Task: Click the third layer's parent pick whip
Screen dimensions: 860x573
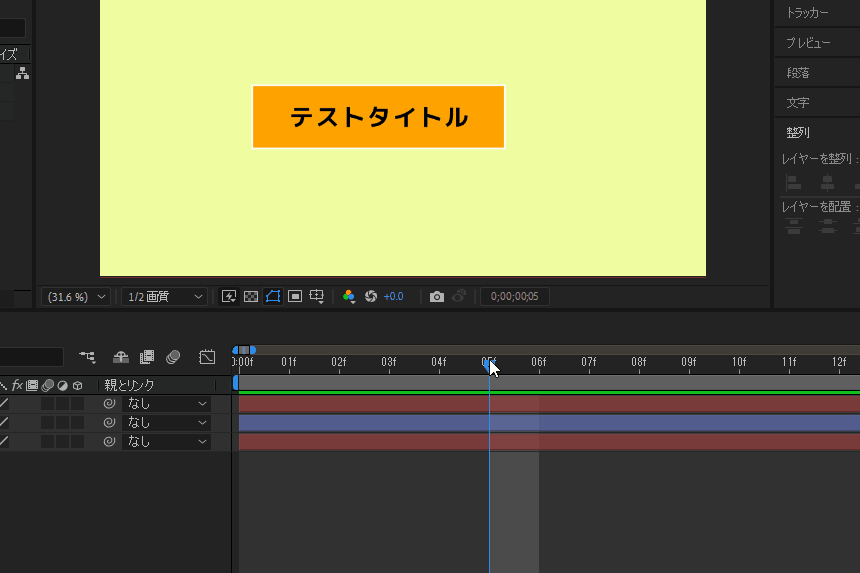Action: (x=109, y=441)
